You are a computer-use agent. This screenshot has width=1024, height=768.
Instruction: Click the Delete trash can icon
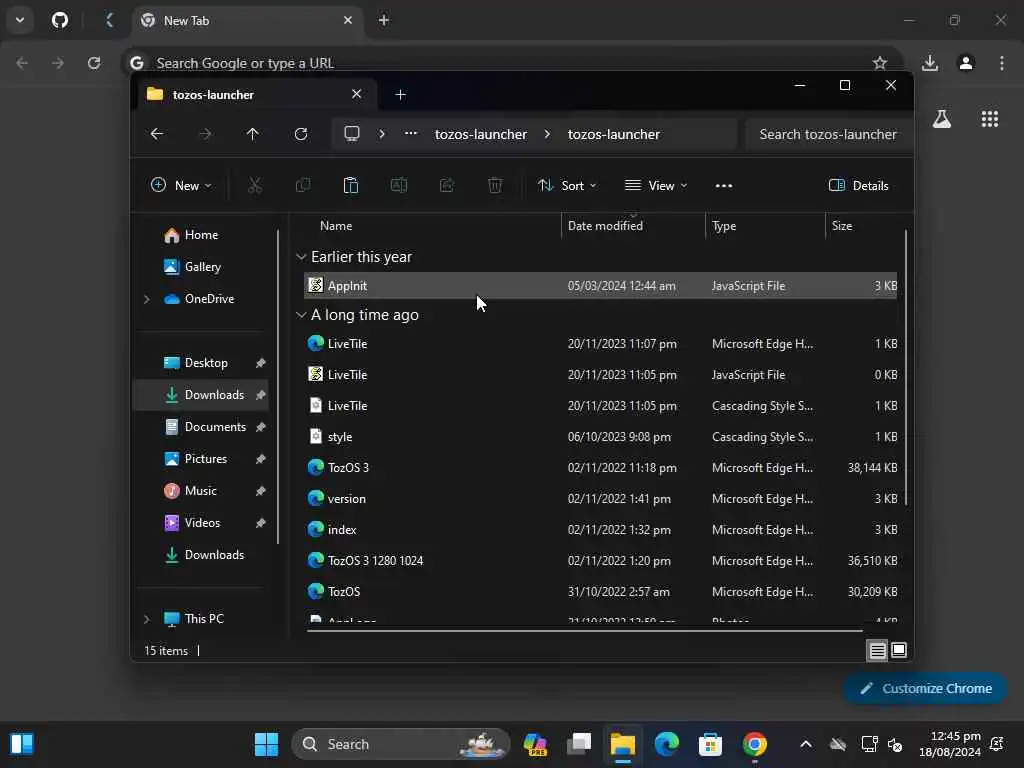[495, 185]
